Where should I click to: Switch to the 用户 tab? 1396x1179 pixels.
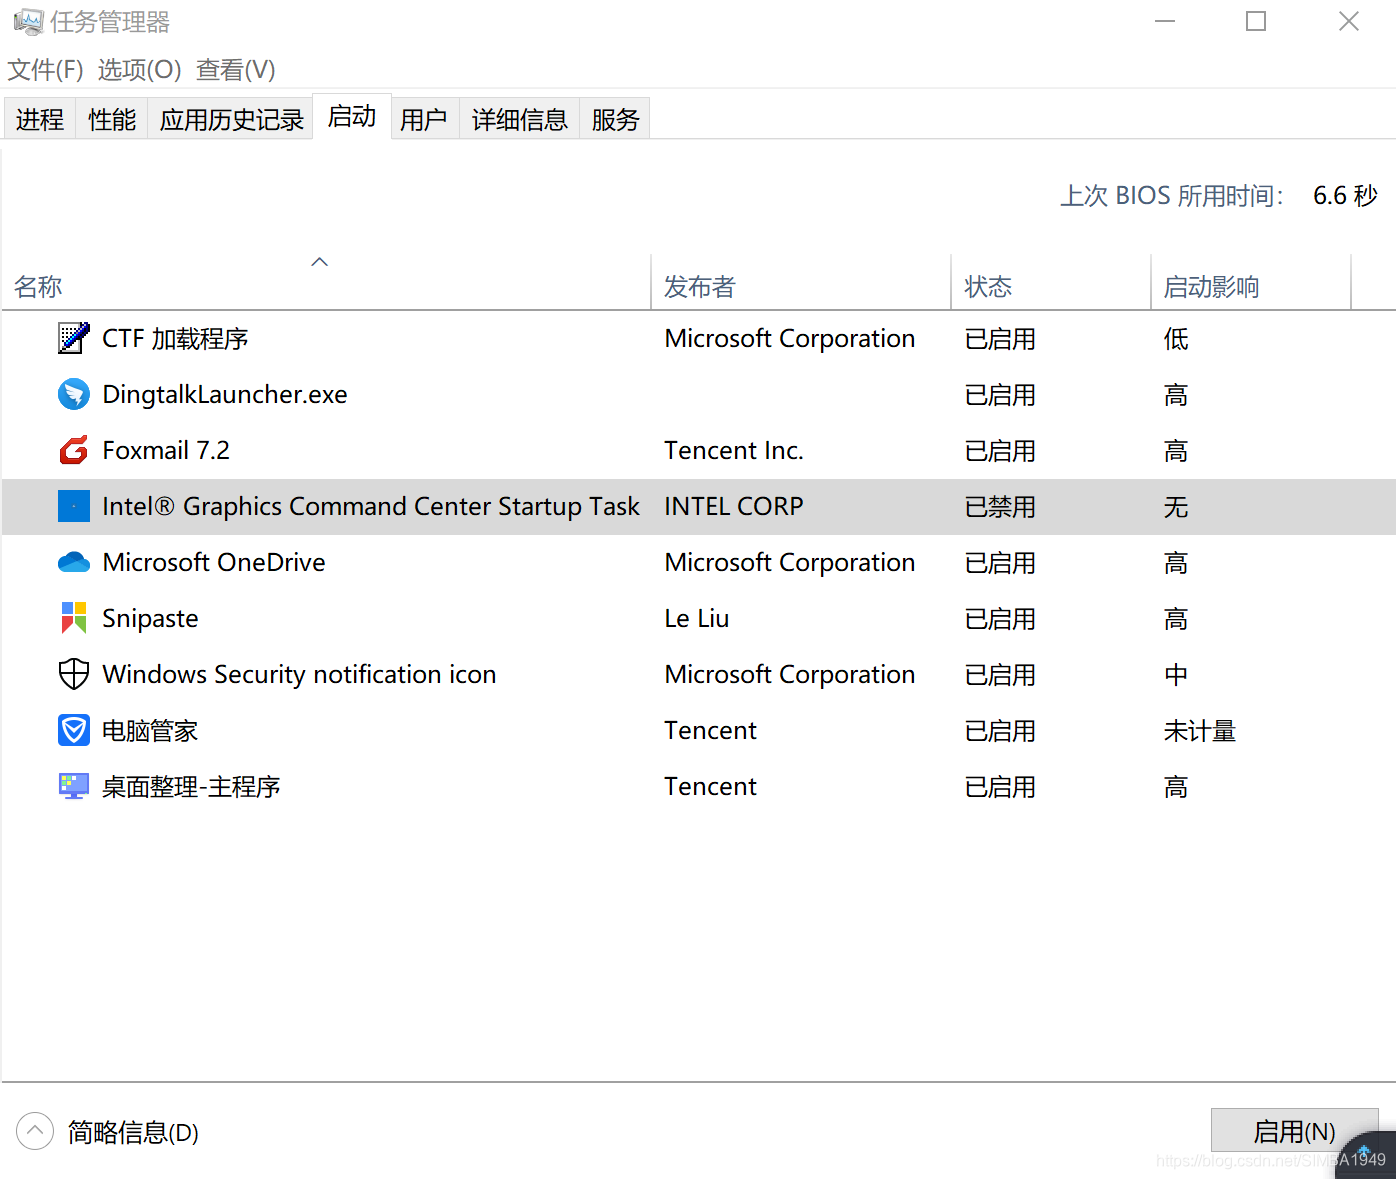[x=424, y=119]
